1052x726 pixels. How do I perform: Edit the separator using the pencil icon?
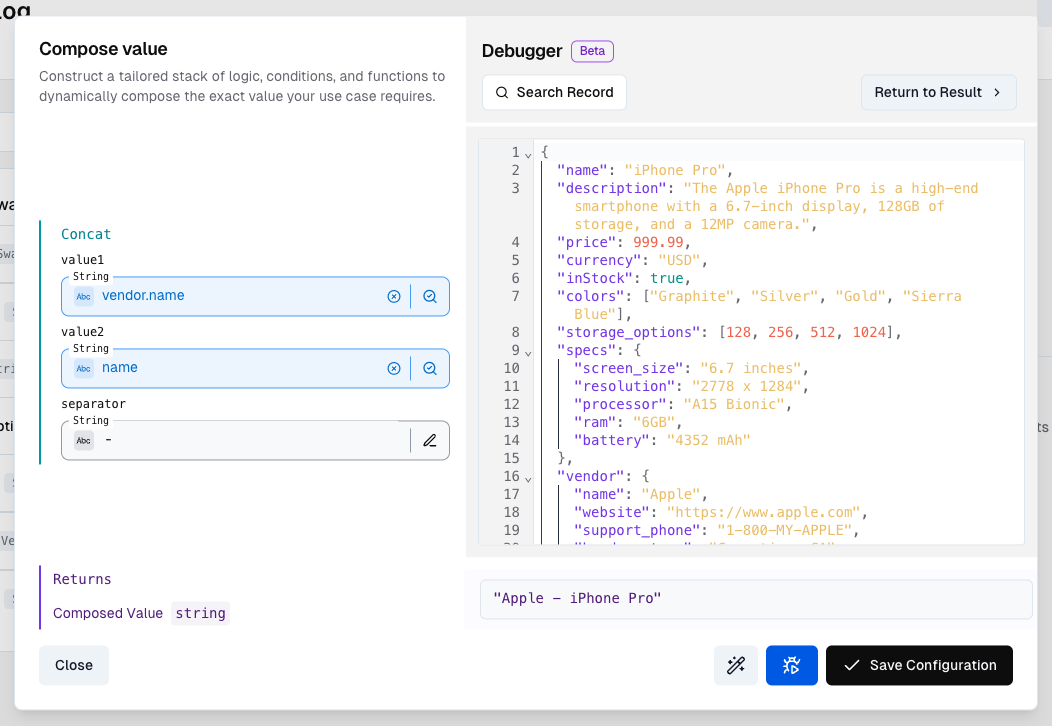[x=430, y=440]
